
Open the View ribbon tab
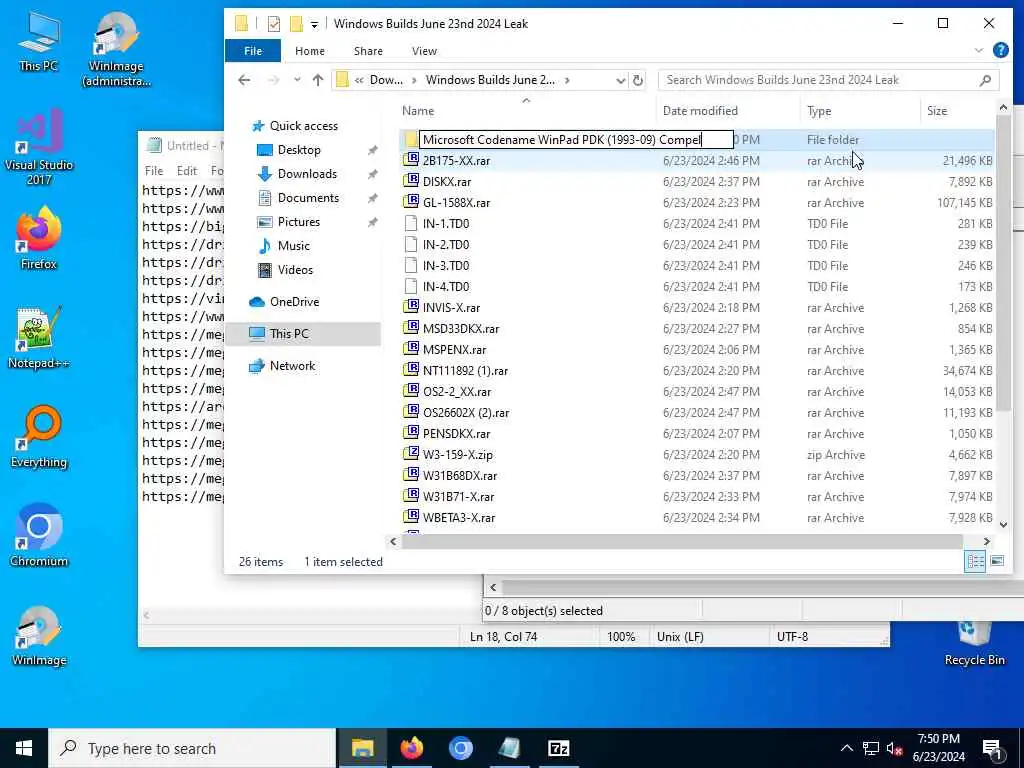[424, 51]
